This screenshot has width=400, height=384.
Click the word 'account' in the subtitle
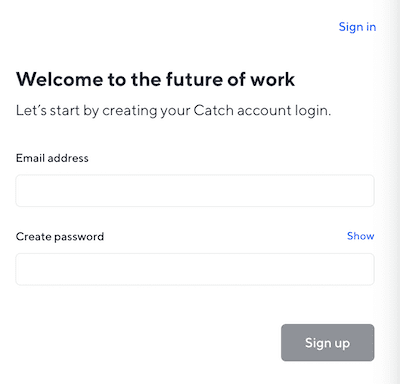click(x=264, y=111)
